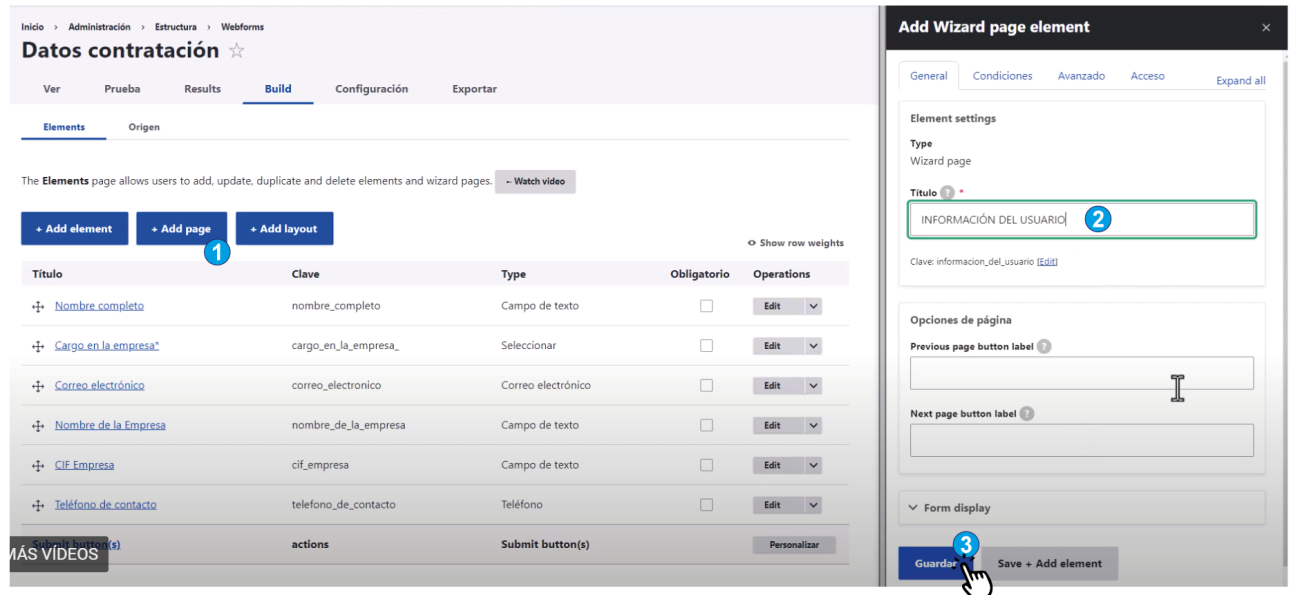The image size is (1300, 595).
Task: Select the Avanzado tab in dialog
Action: click(1081, 76)
